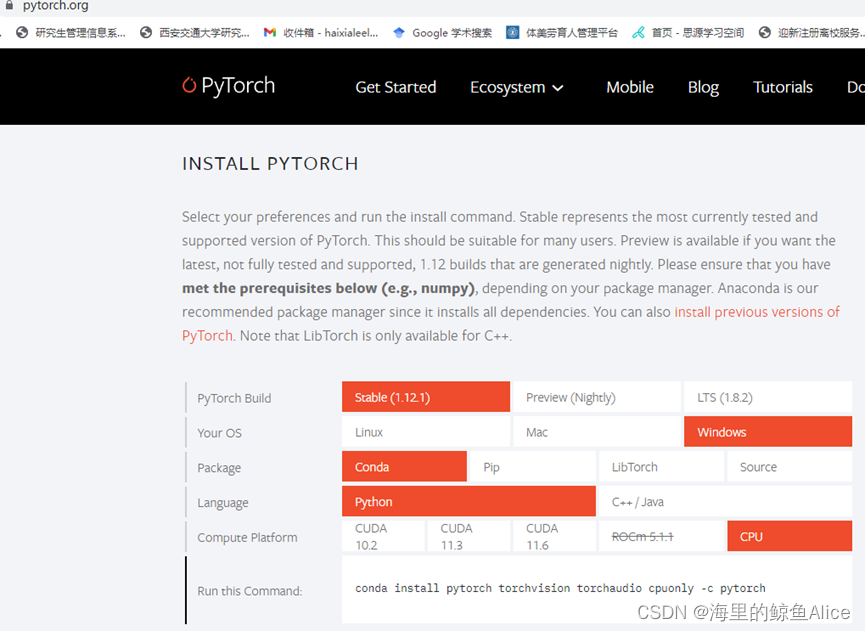This screenshot has height=631, width=865.
Task: Open the 研究生管理信息系 bookmark
Action: tap(71, 33)
